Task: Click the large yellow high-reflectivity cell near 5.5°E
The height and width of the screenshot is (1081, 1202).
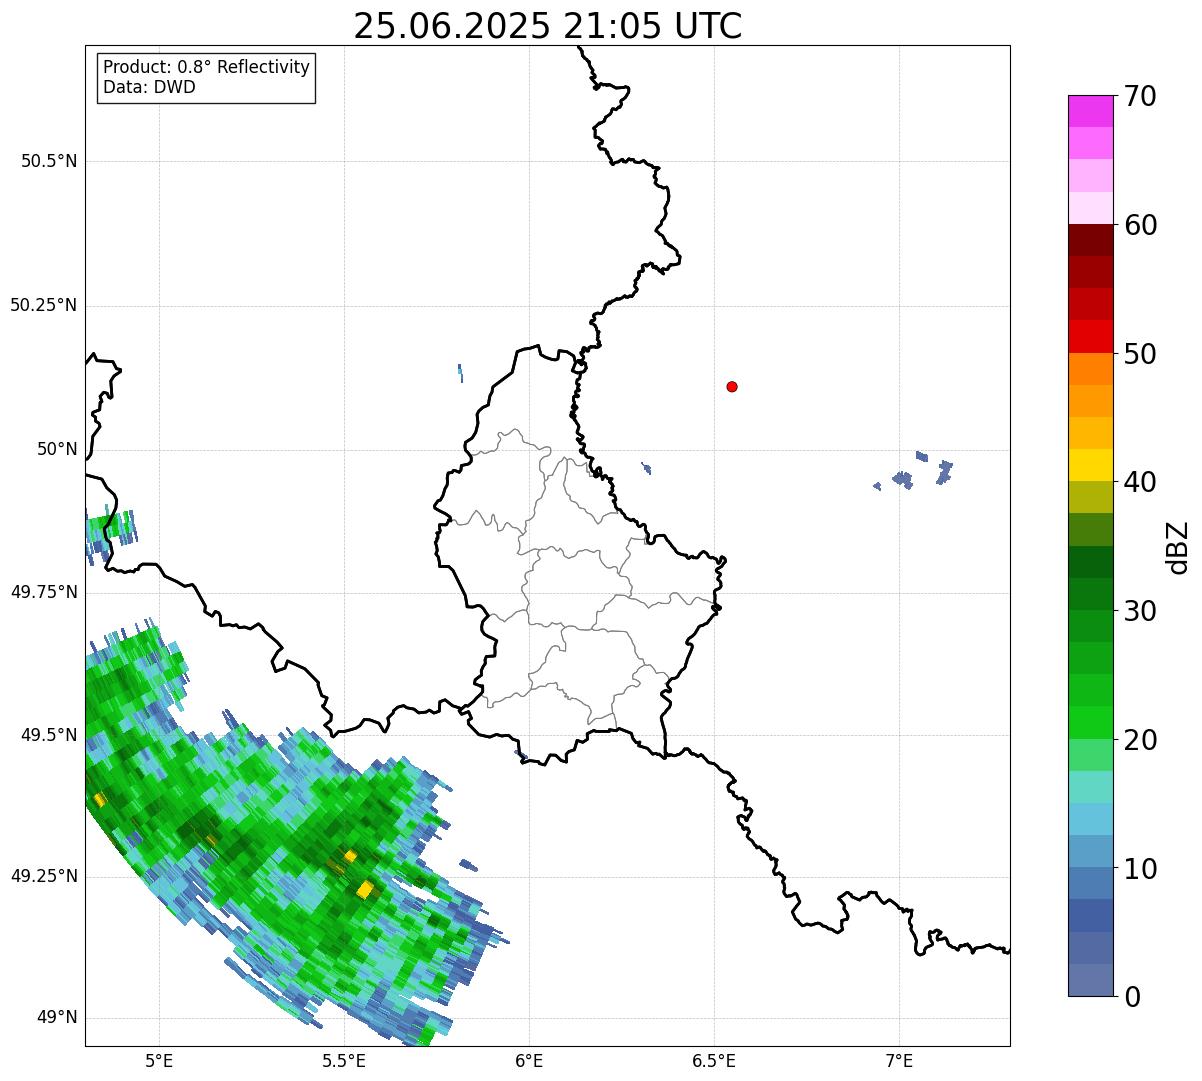Action: 365,889
